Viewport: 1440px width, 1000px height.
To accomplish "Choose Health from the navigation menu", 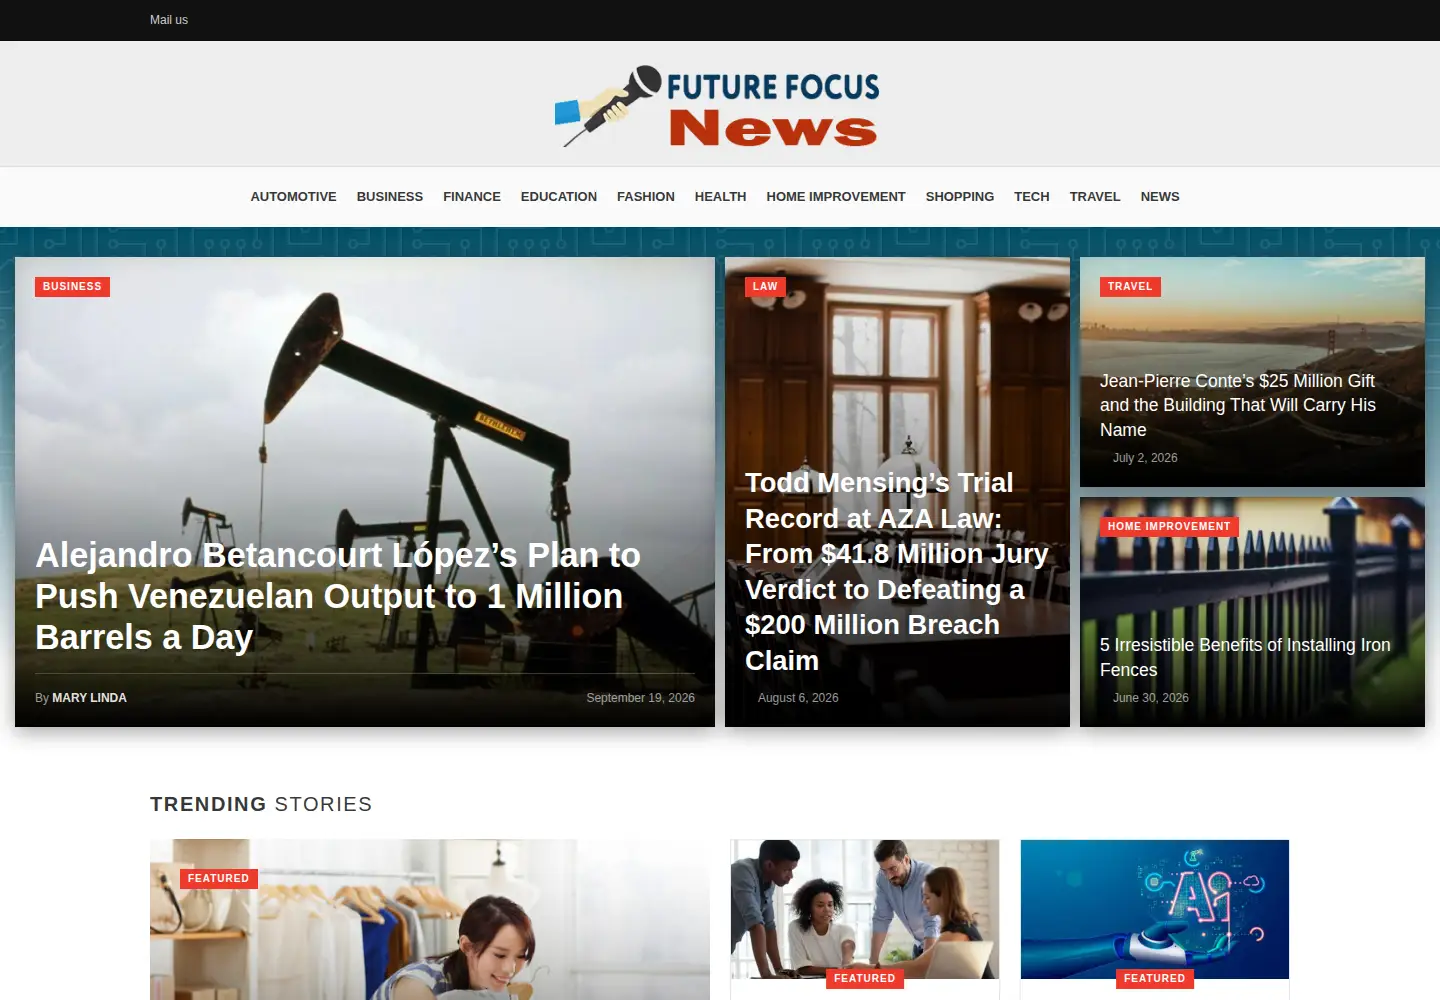I will 721,197.
